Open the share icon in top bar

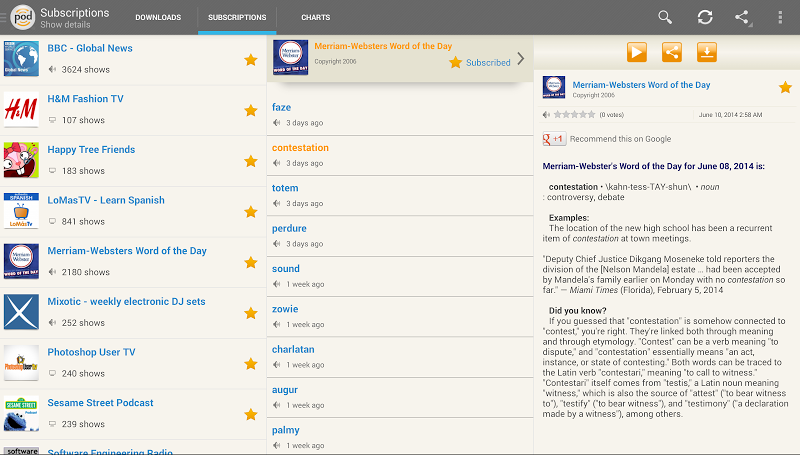click(x=742, y=17)
